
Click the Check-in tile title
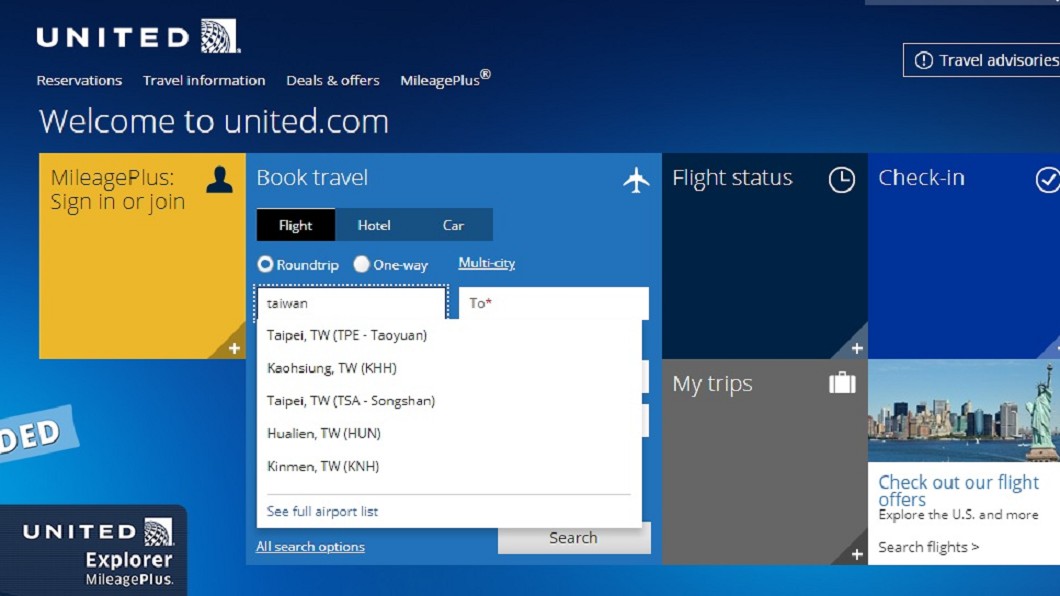pyautogui.click(x=921, y=178)
